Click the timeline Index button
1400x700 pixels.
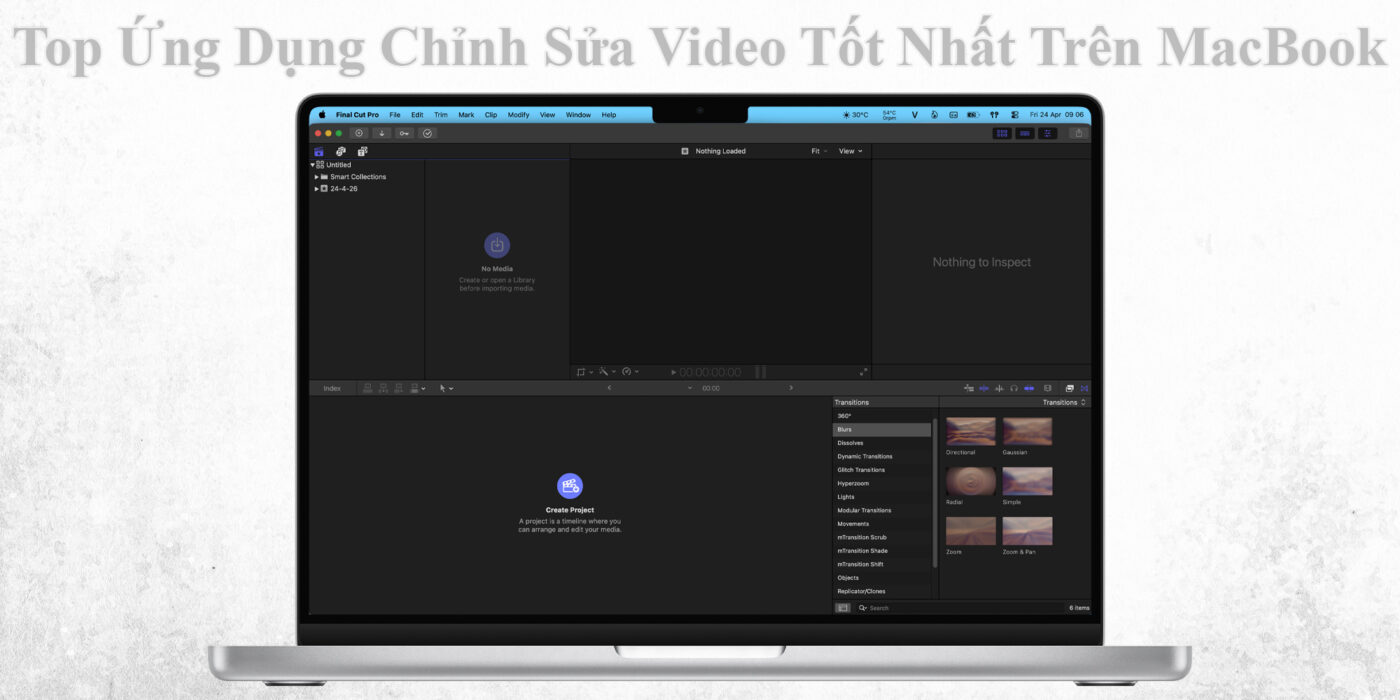(332, 388)
